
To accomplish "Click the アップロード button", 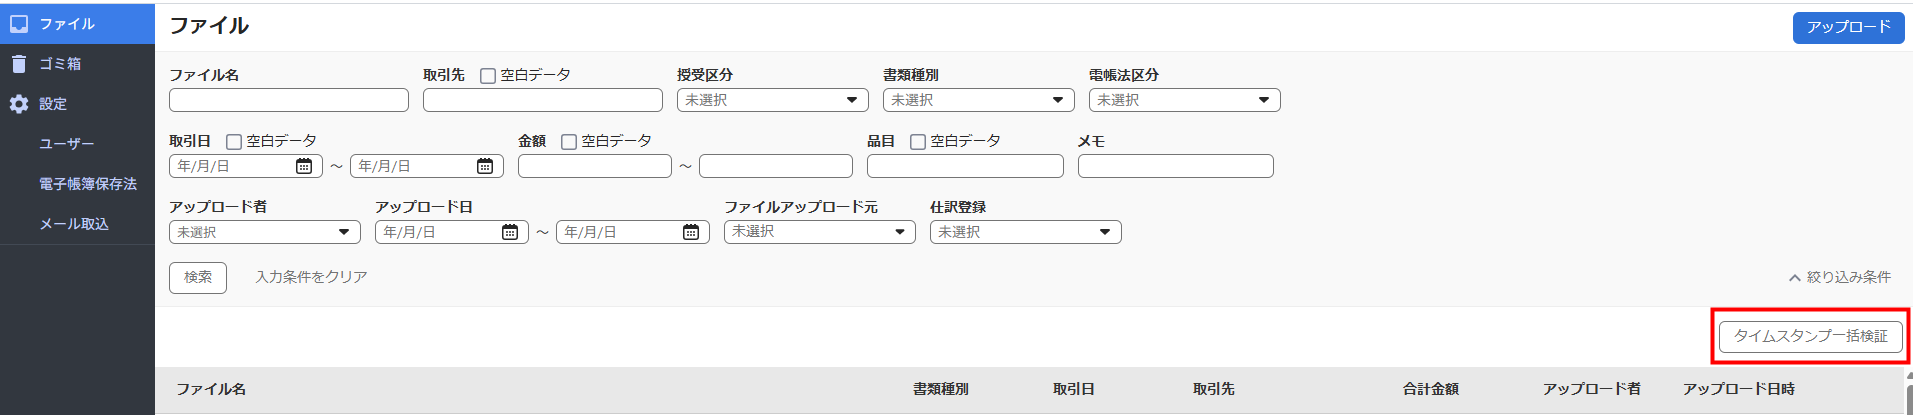I will coord(1848,27).
